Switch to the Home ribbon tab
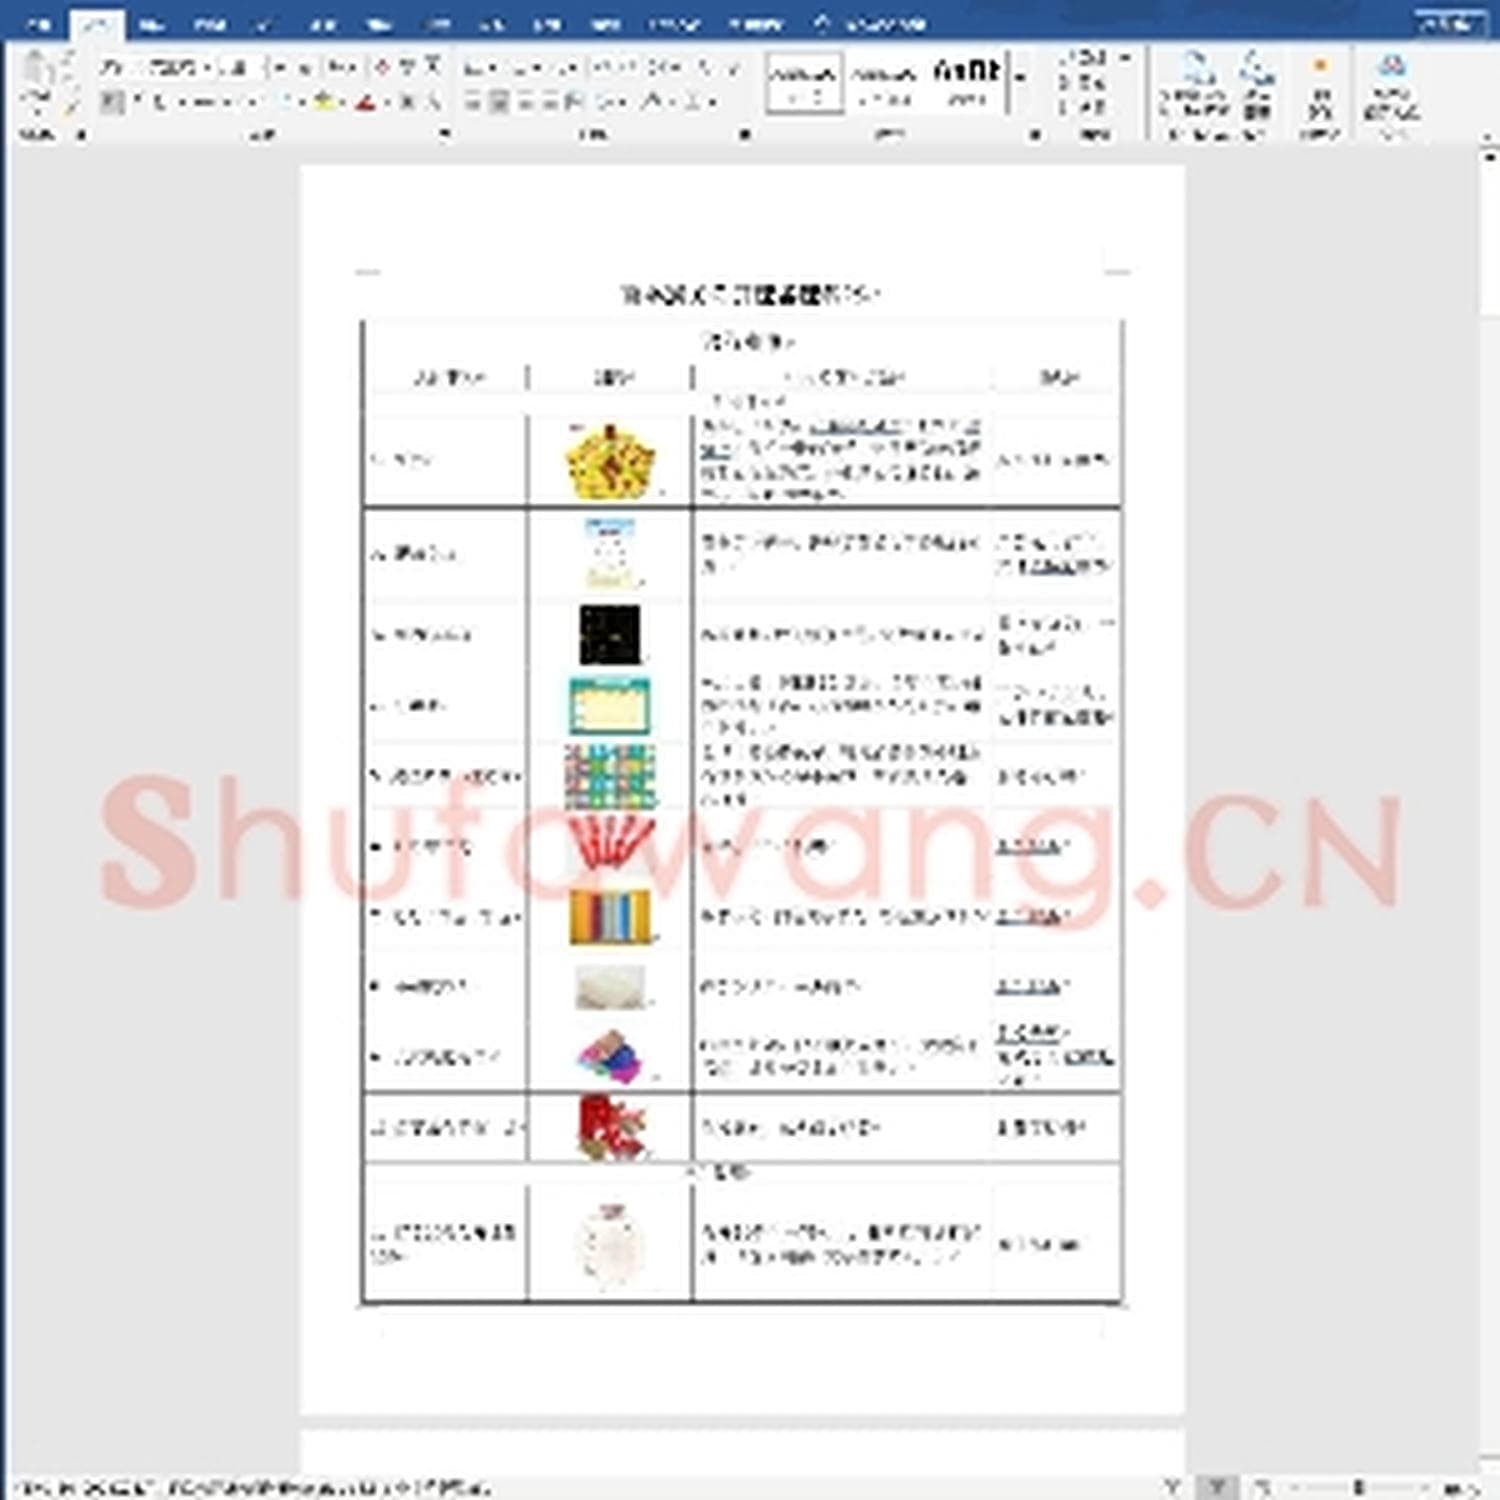 (x=97, y=24)
